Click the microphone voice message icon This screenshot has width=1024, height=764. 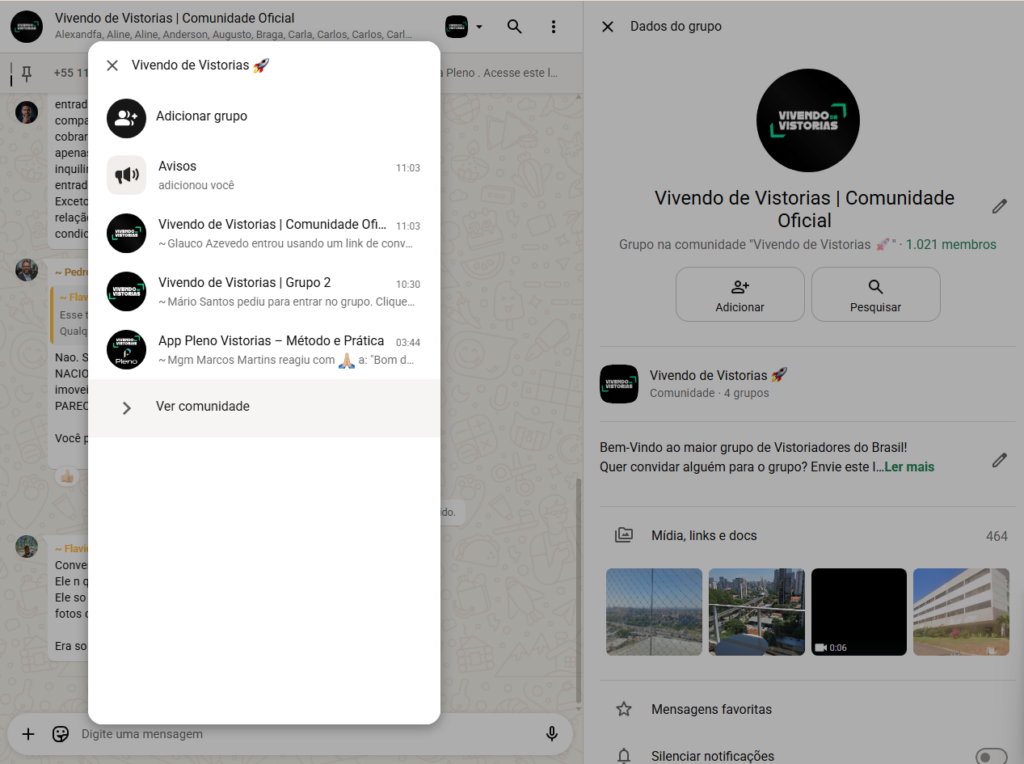(551, 734)
